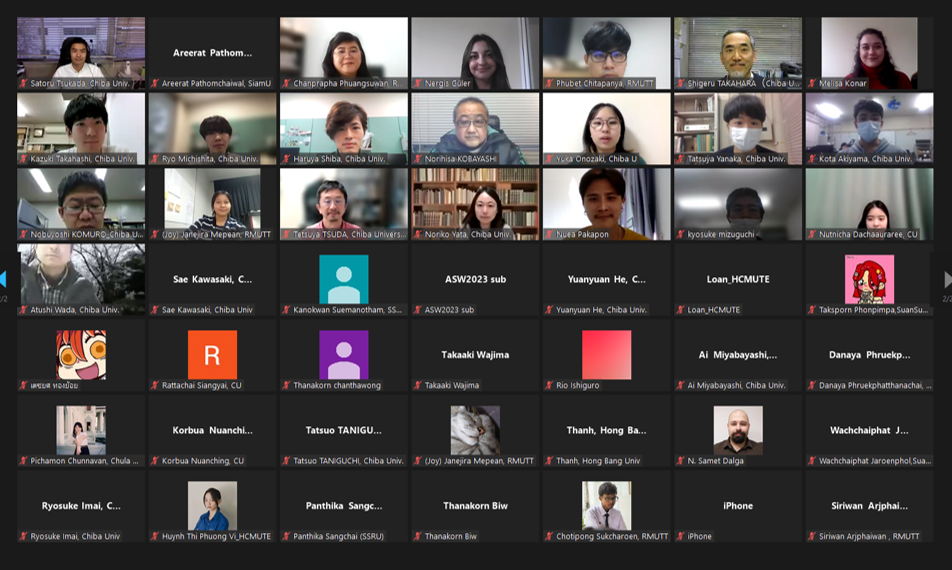Click Areerat Pathomchaiwal's name tile
Image resolution: width=952 pixels, height=570 pixels.
click(x=212, y=53)
